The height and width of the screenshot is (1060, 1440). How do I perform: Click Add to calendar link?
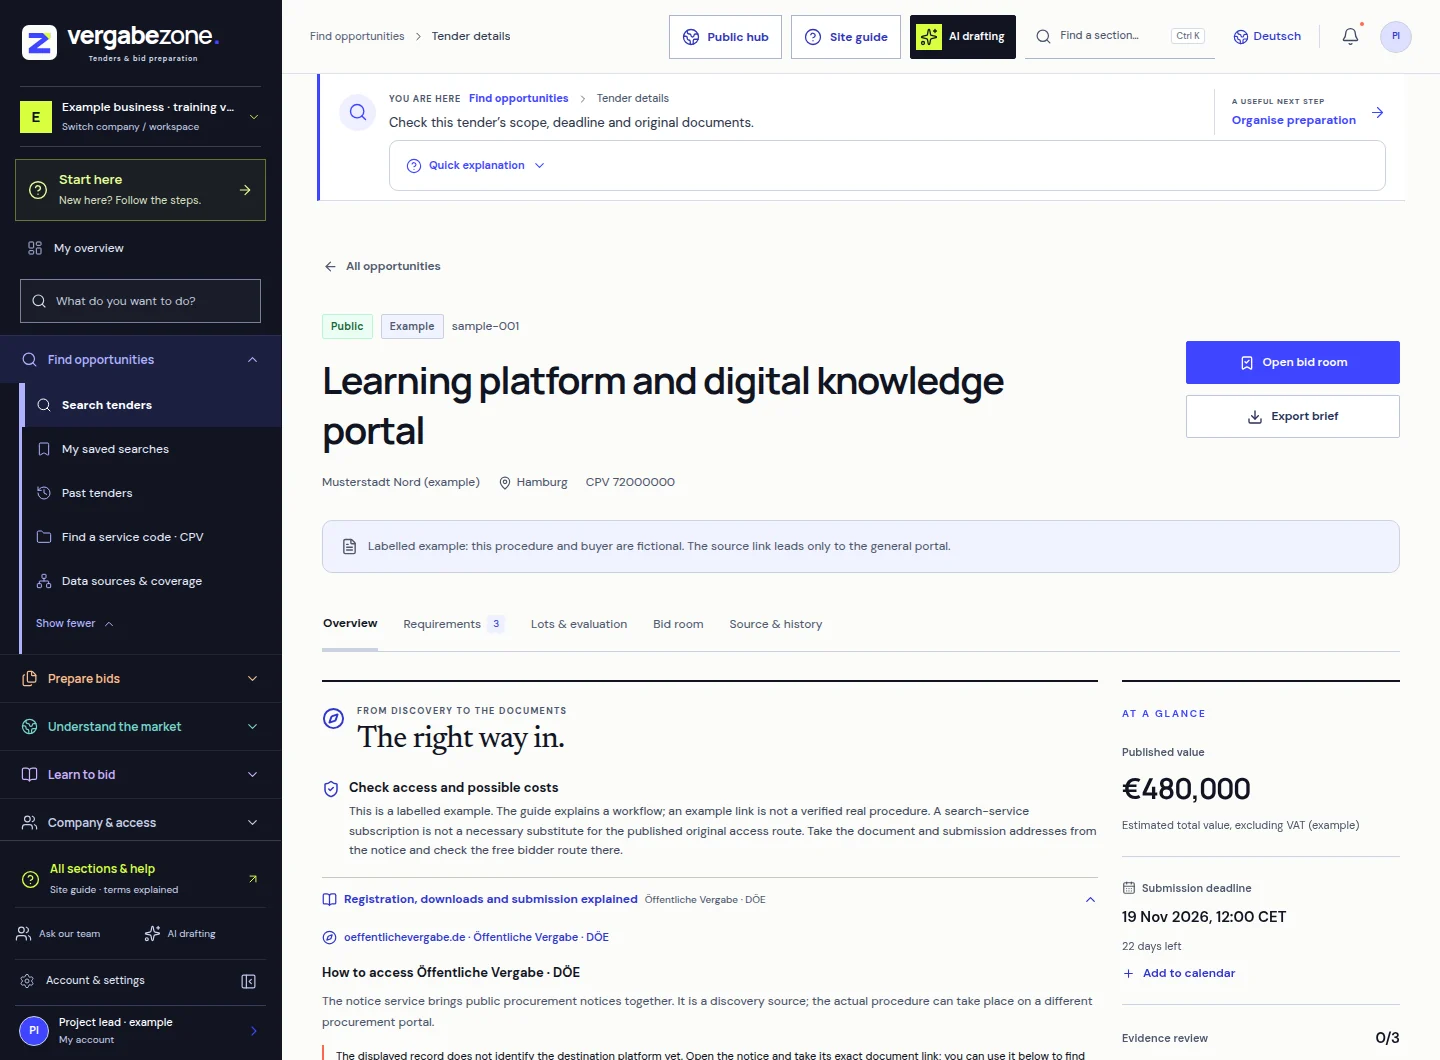pyautogui.click(x=1179, y=973)
